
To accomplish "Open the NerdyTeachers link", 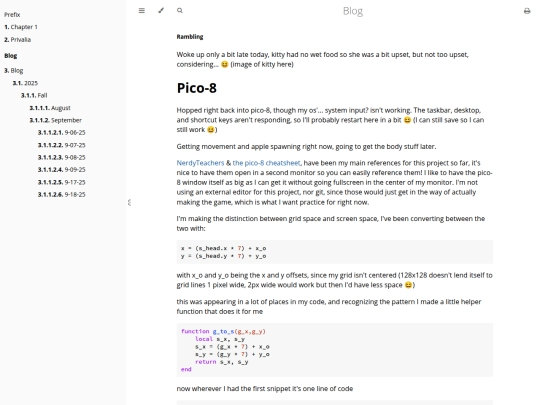I will point(200,163).
